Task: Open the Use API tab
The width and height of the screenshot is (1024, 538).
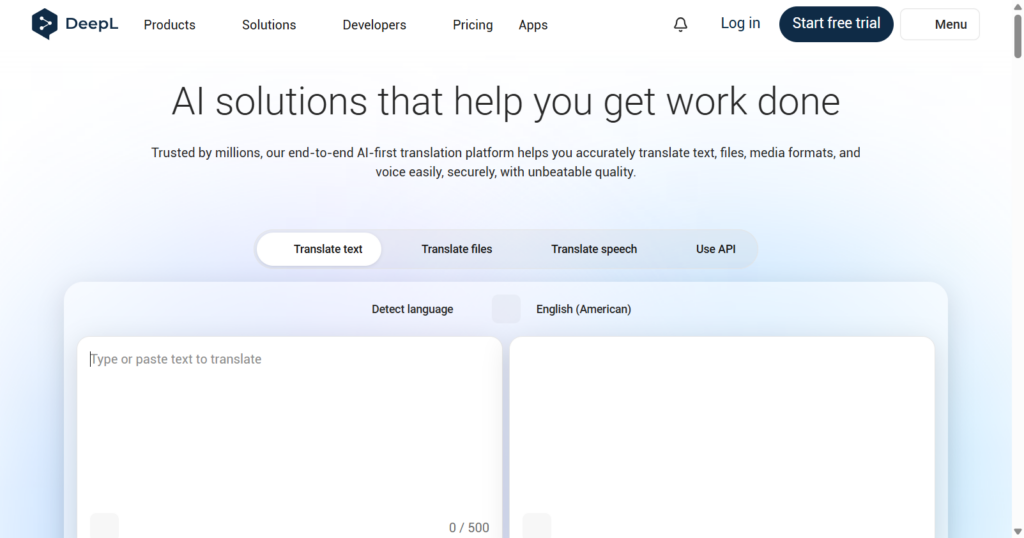Action: pos(715,249)
